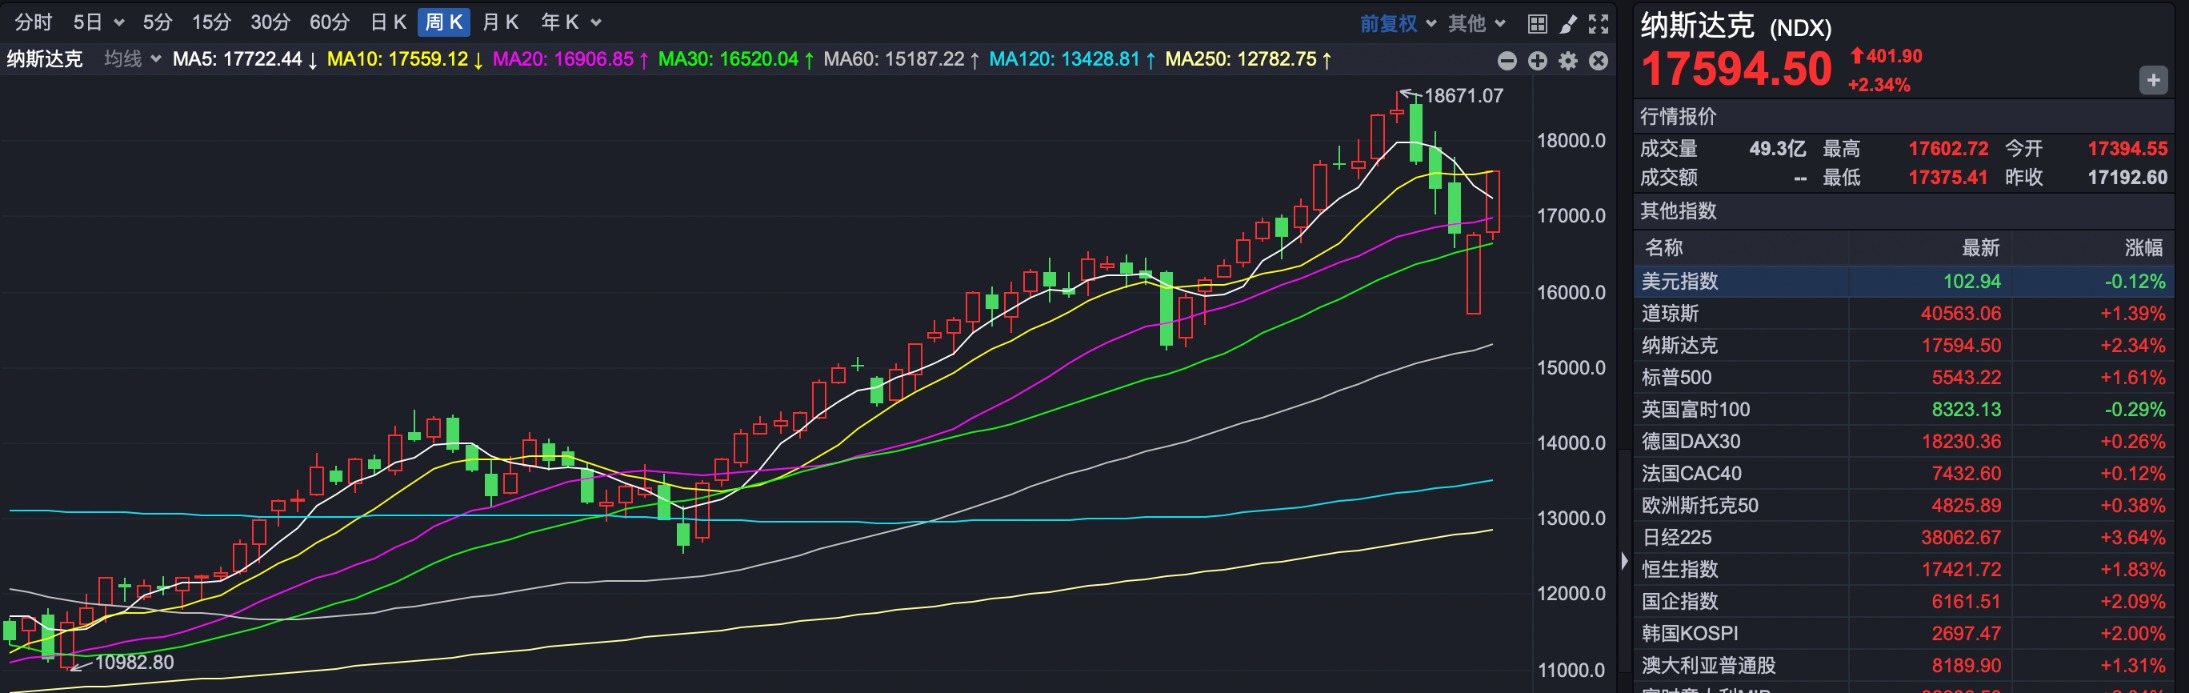The width and height of the screenshot is (2189, 693).
Task: Select the 标普500 index row
Action: click(x=1904, y=377)
